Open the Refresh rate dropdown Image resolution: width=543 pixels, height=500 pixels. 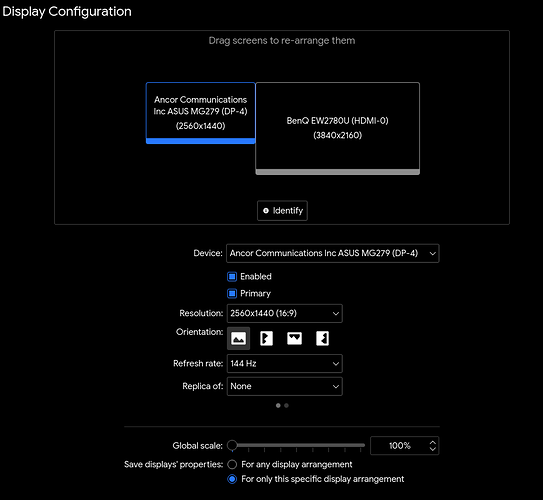pyautogui.click(x=285, y=364)
